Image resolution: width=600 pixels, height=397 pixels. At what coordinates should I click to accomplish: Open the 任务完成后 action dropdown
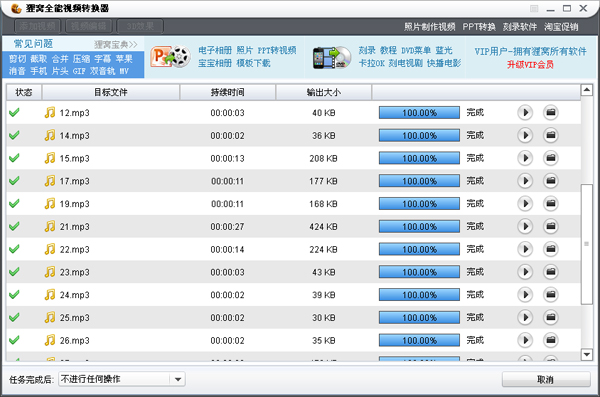click(122, 379)
